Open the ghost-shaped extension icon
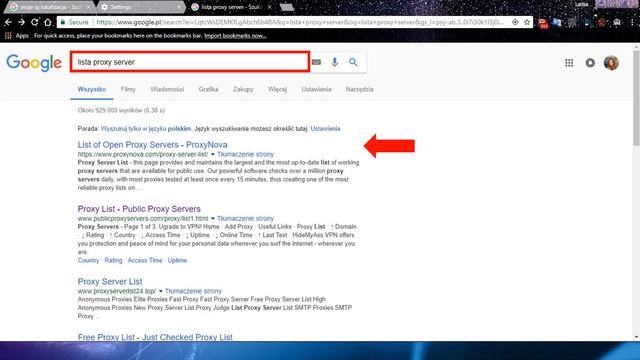 (x=617, y=22)
